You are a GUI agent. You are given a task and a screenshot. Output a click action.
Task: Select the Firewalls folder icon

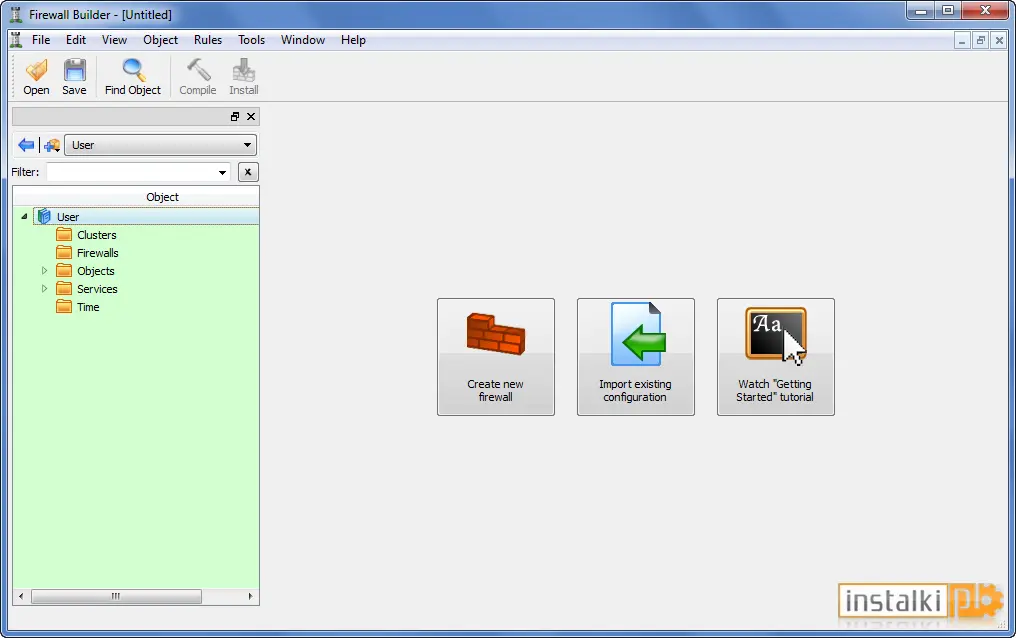click(x=64, y=253)
